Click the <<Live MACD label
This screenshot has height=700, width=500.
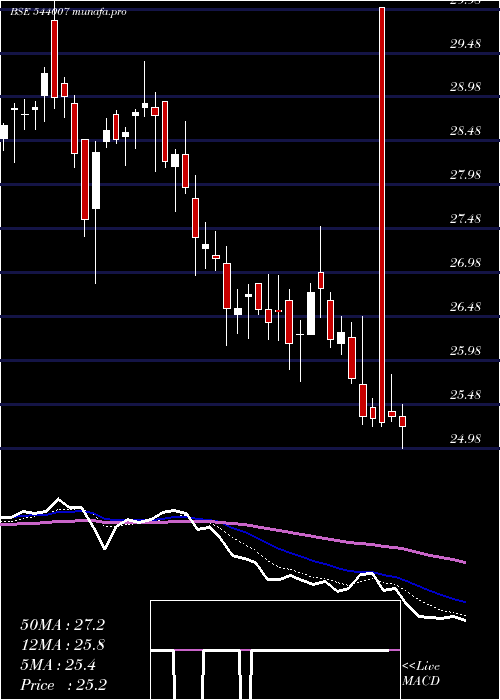(421, 674)
